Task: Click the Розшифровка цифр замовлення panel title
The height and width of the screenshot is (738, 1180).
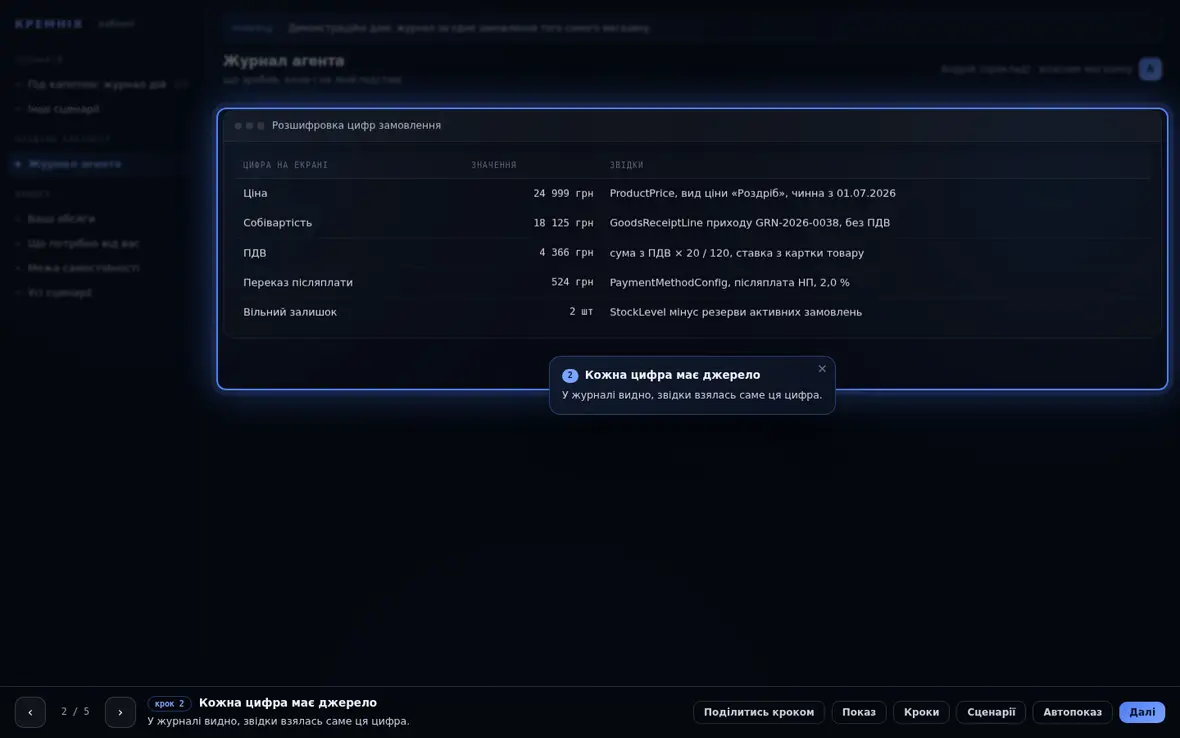Action: click(357, 126)
